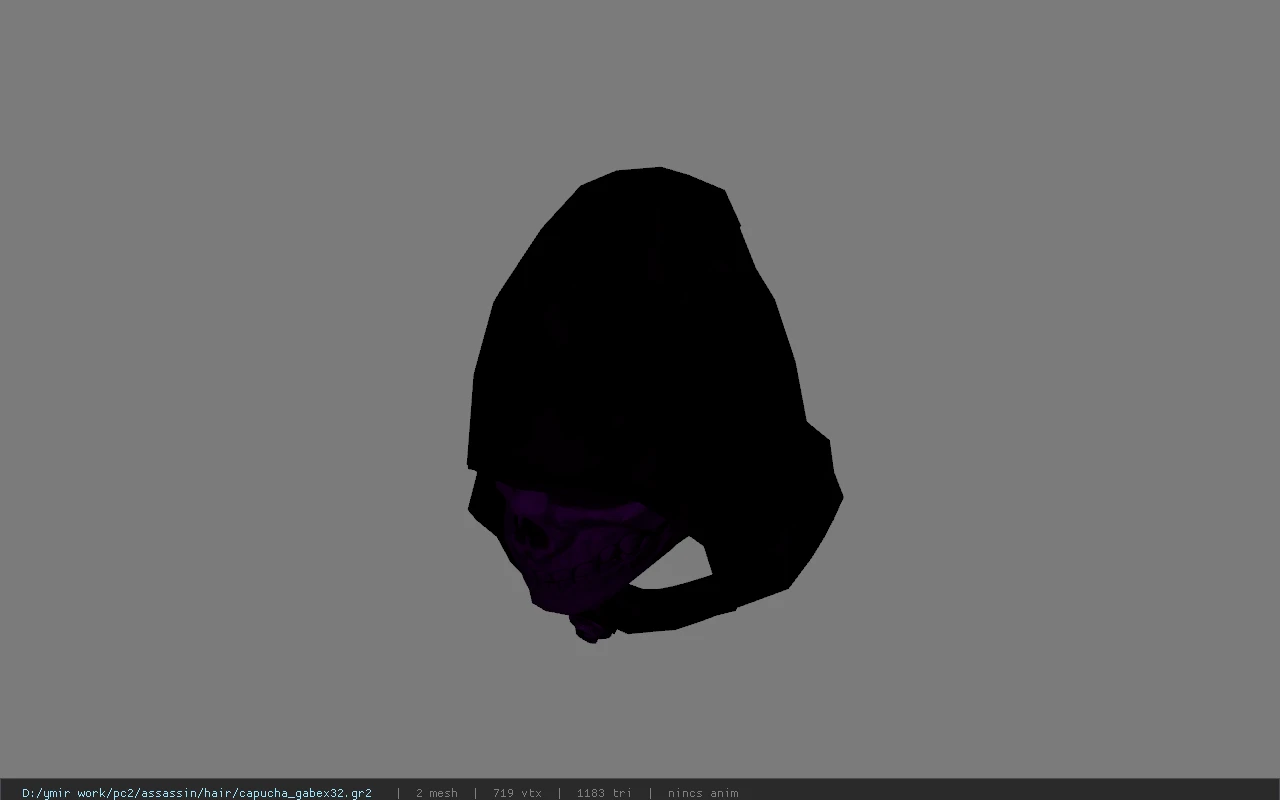The height and width of the screenshot is (800, 1280).
Task: Click the file path capucha_gabex32.gr2 in status bar
Action: pos(197,793)
